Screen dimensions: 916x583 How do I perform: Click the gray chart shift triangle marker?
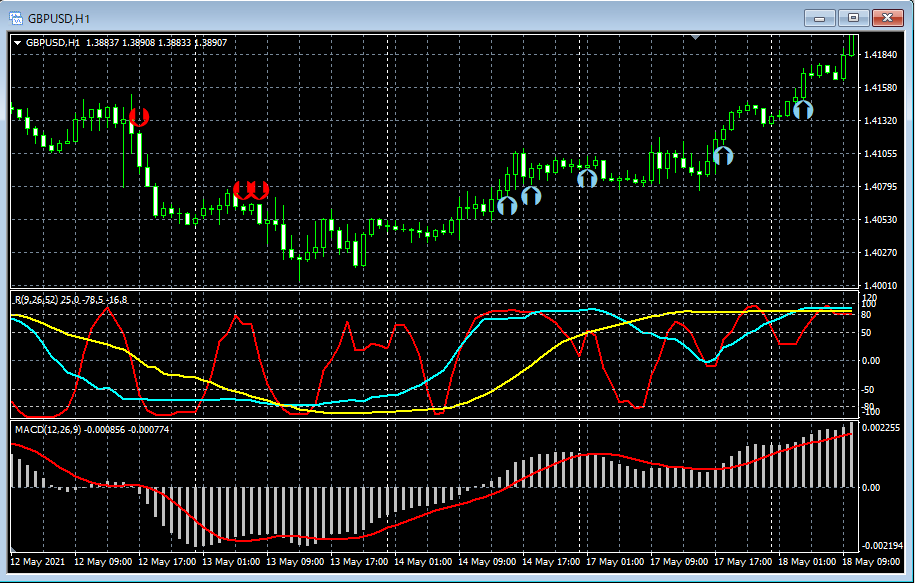pos(695,37)
